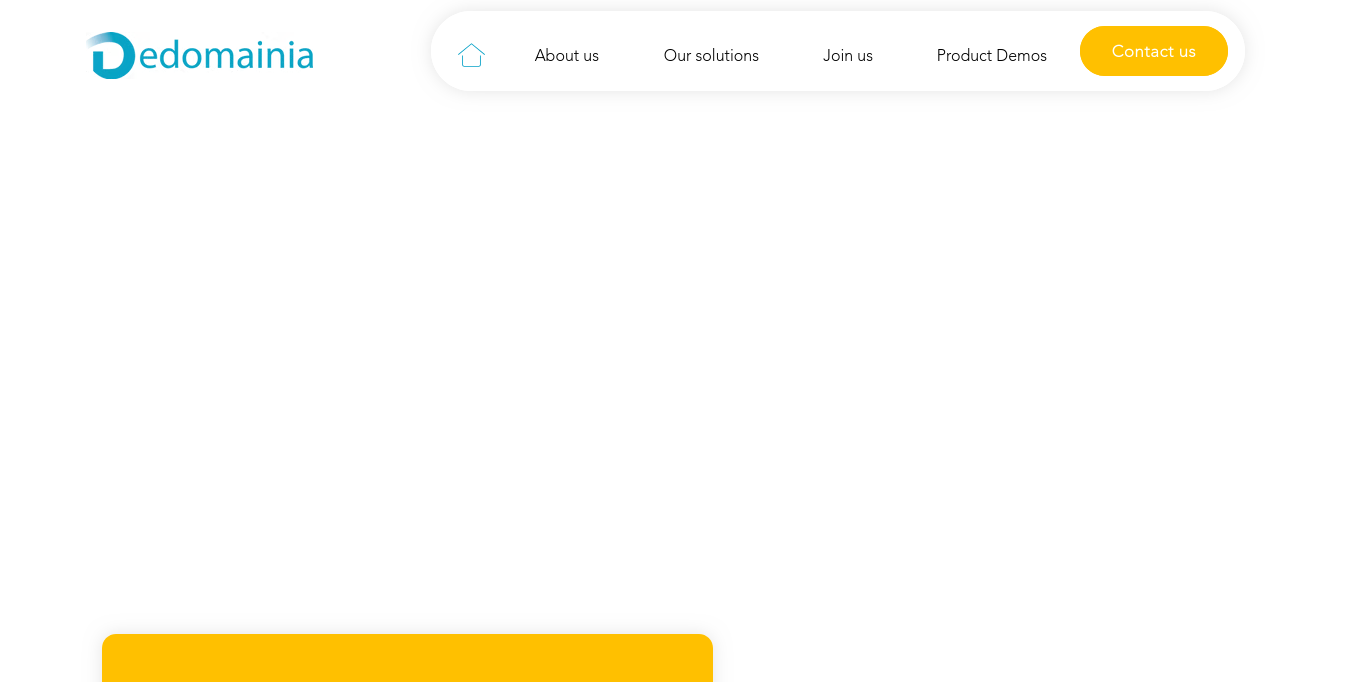
Task: Open Product Demos from the nav bar
Action: pos(991,55)
